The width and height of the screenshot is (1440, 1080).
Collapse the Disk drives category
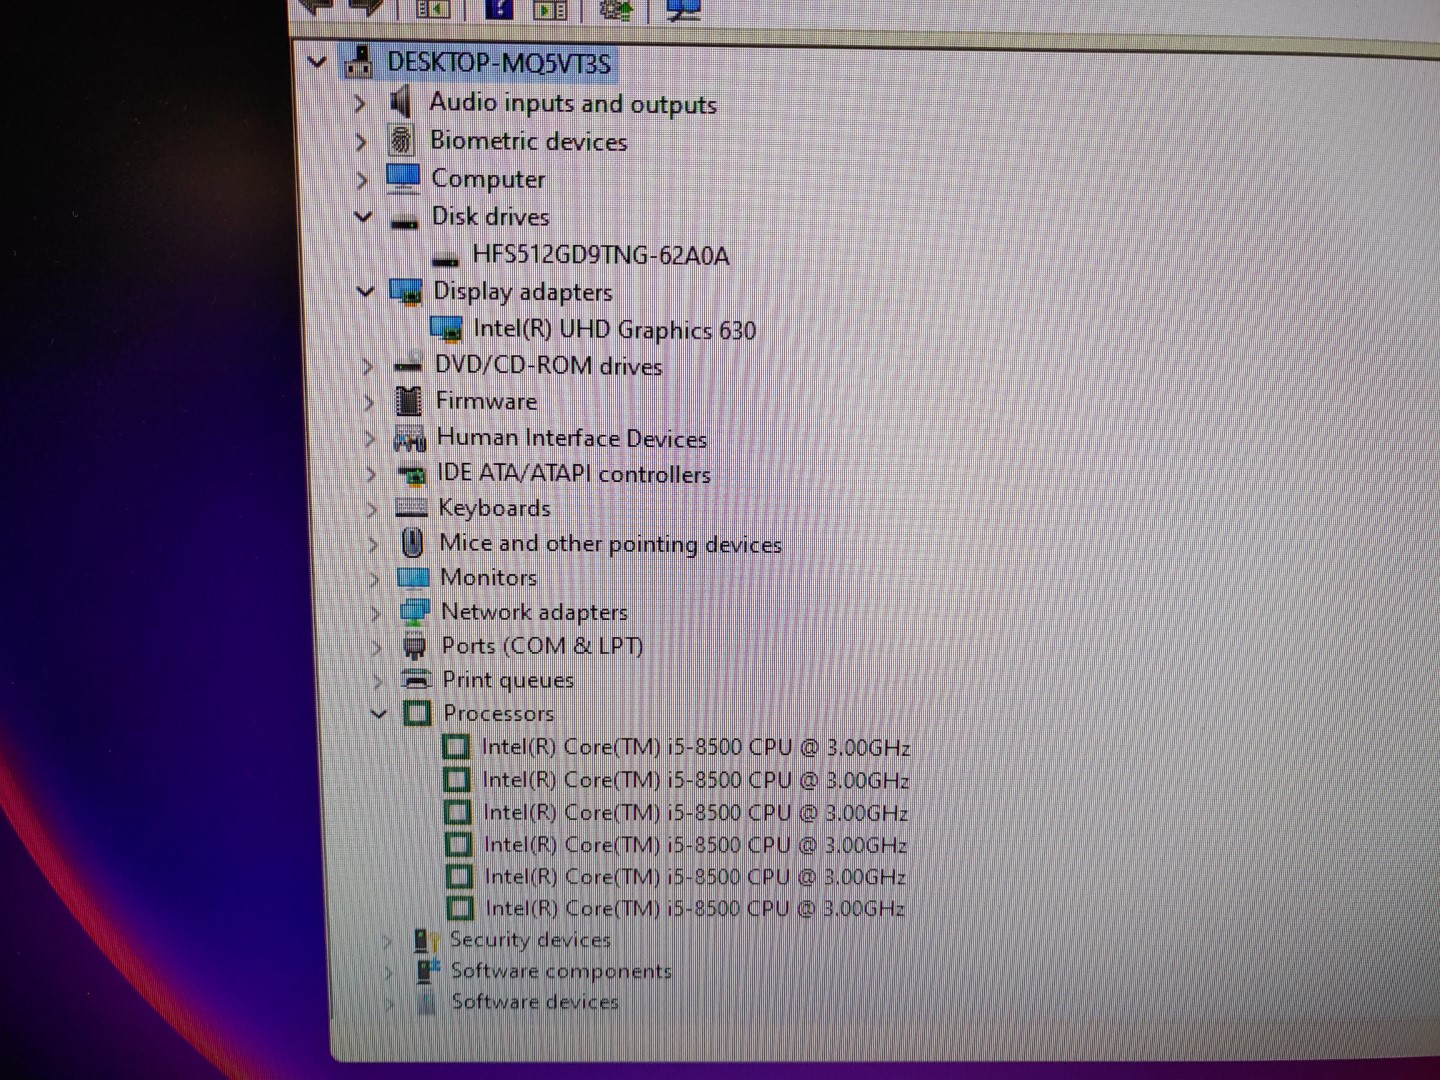click(x=363, y=217)
